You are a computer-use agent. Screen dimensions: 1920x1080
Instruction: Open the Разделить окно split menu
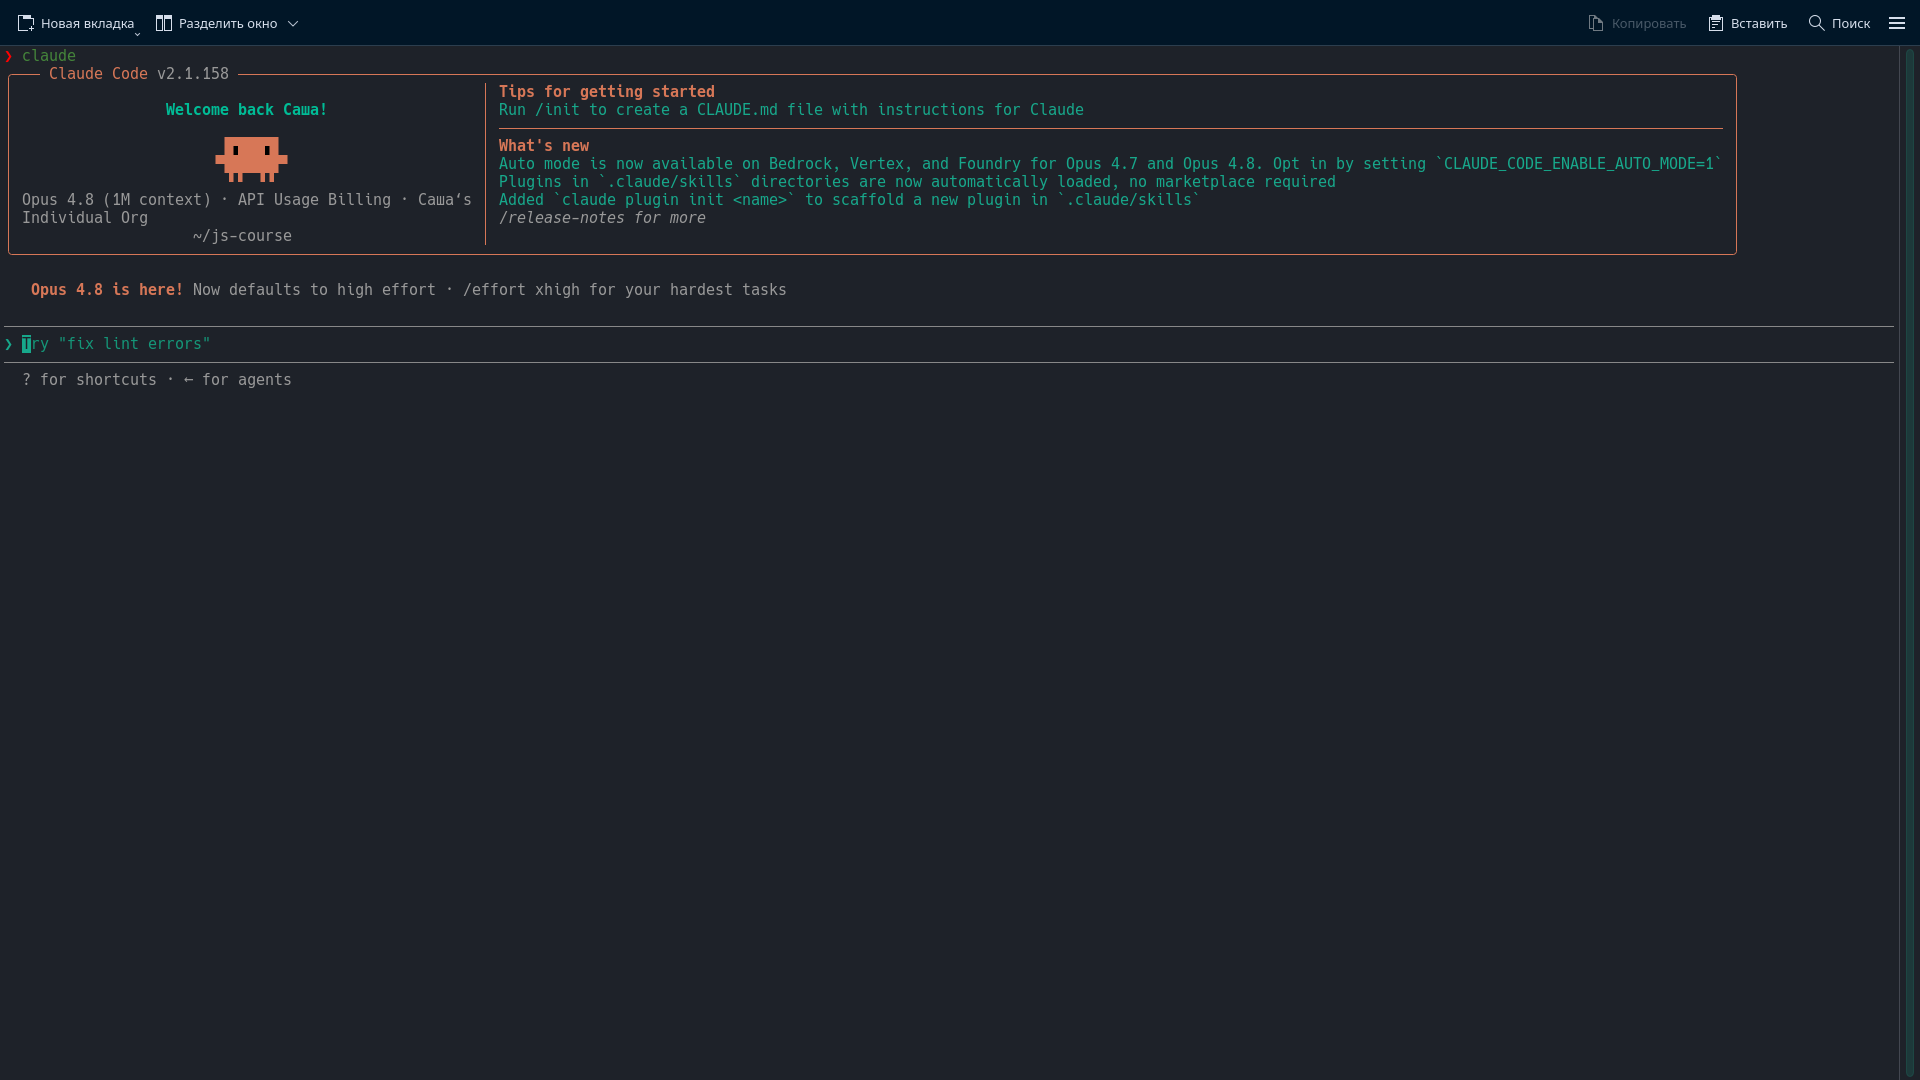227,23
